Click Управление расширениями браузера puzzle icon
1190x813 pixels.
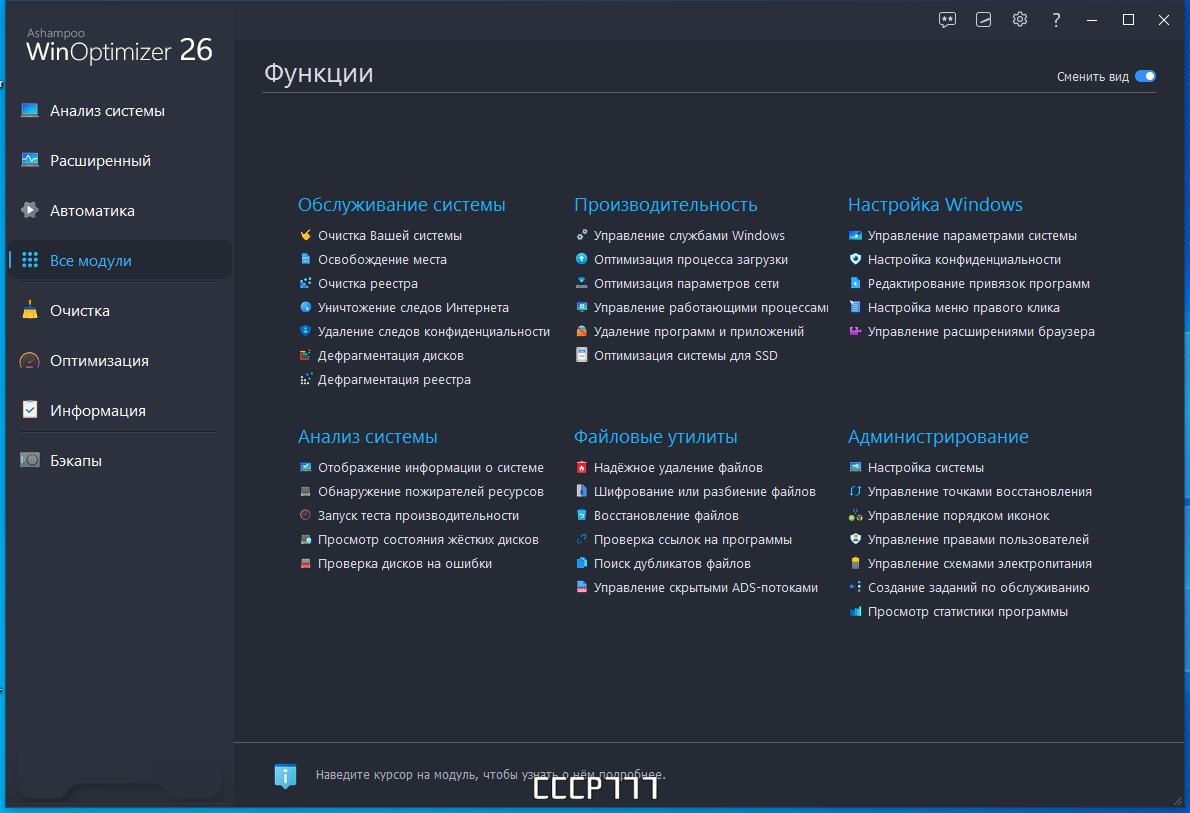point(855,331)
